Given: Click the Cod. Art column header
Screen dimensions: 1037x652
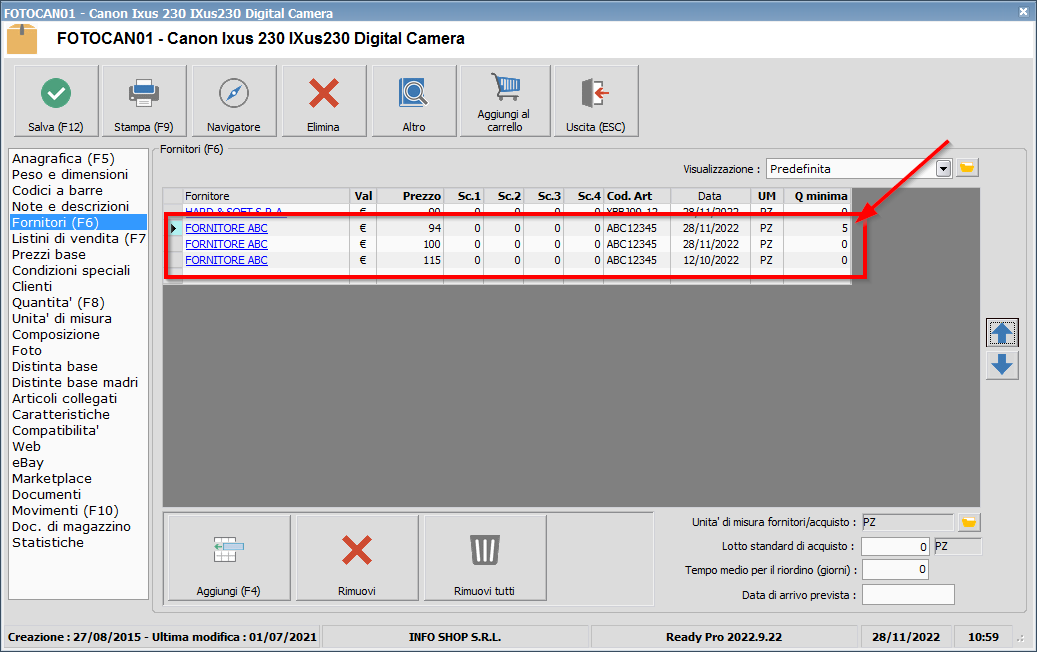Looking at the screenshot, I should (x=637, y=196).
